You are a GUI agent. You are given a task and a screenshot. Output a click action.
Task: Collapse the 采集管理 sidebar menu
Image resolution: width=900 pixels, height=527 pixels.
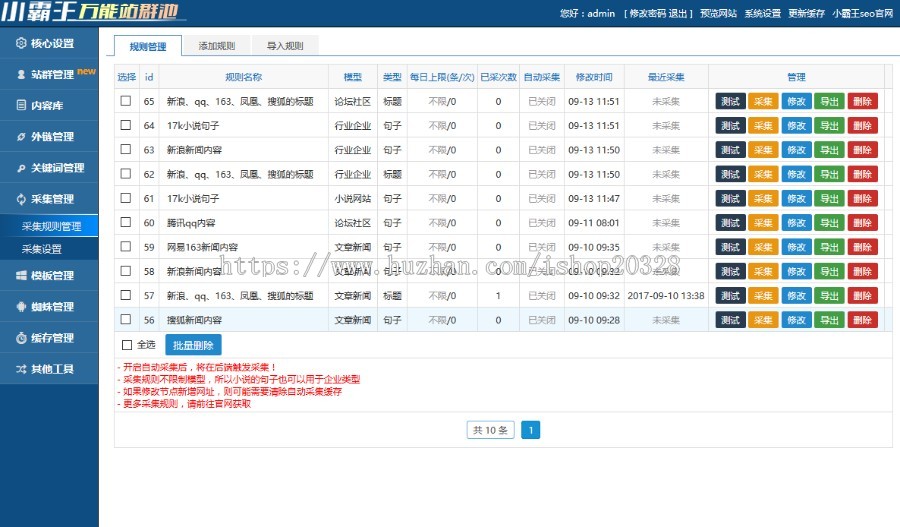coord(49,199)
